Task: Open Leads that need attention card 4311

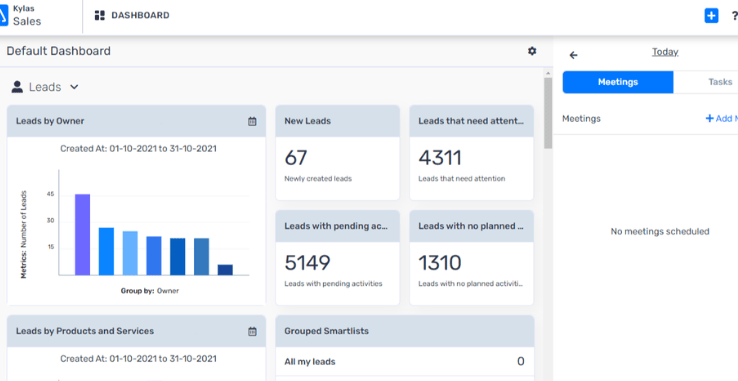Action: 472,153
